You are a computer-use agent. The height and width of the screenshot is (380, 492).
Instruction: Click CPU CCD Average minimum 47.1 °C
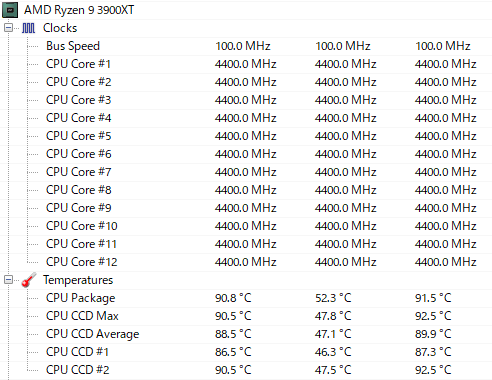click(x=333, y=334)
